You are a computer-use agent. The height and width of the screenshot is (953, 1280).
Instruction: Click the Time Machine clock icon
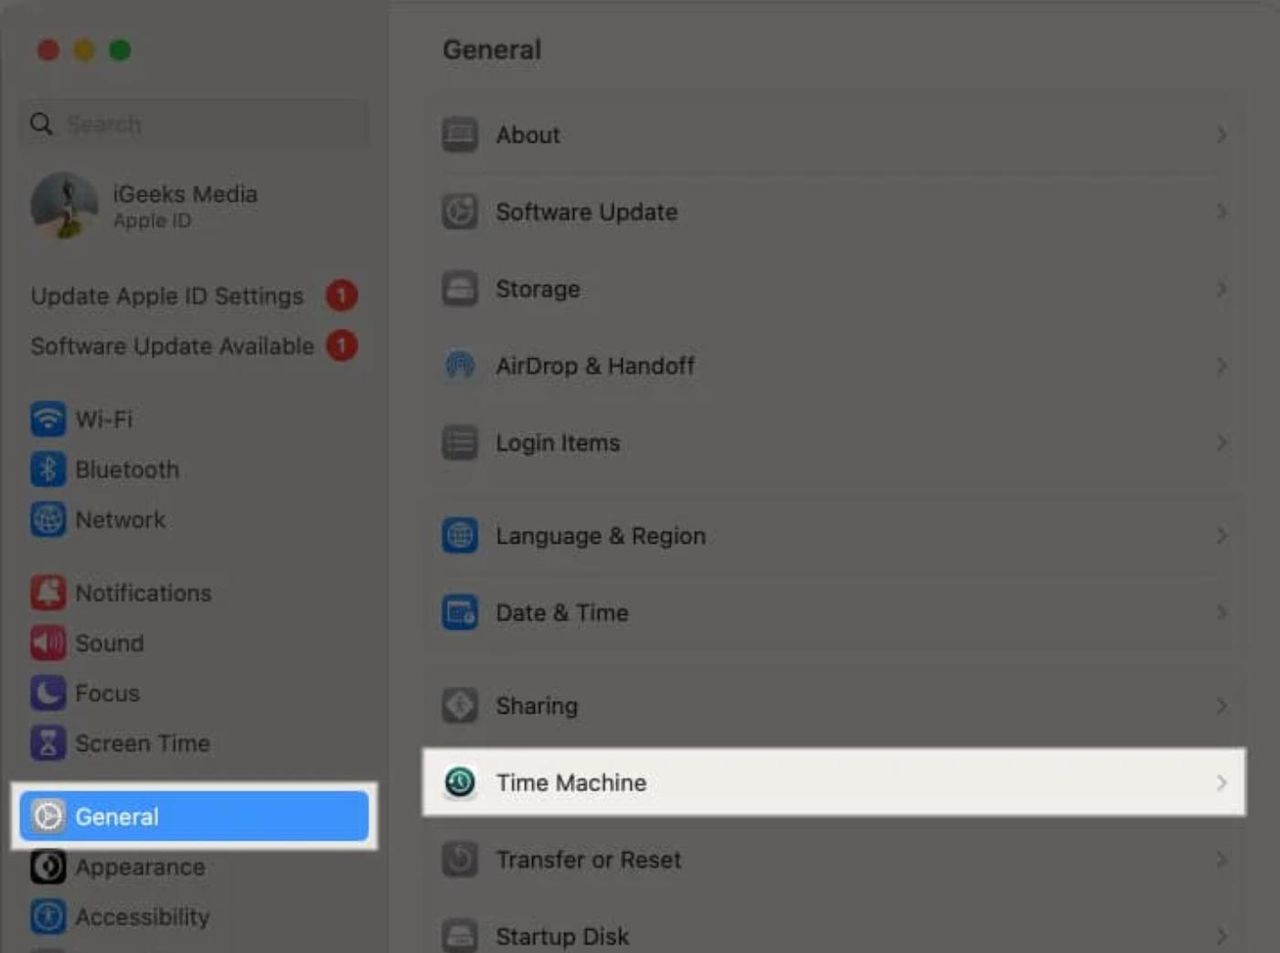coord(460,782)
